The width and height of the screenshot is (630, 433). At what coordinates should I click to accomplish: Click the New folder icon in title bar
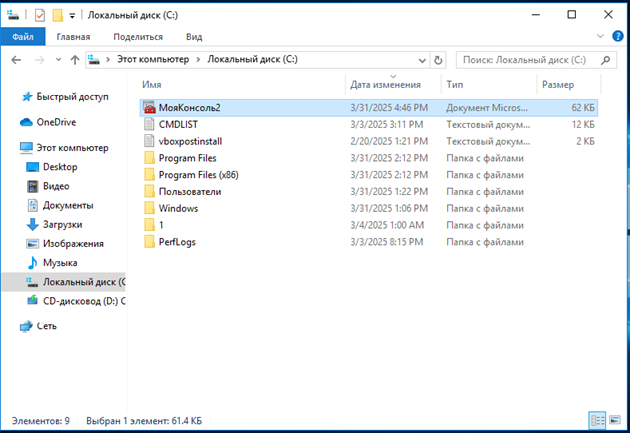coord(58,15)
